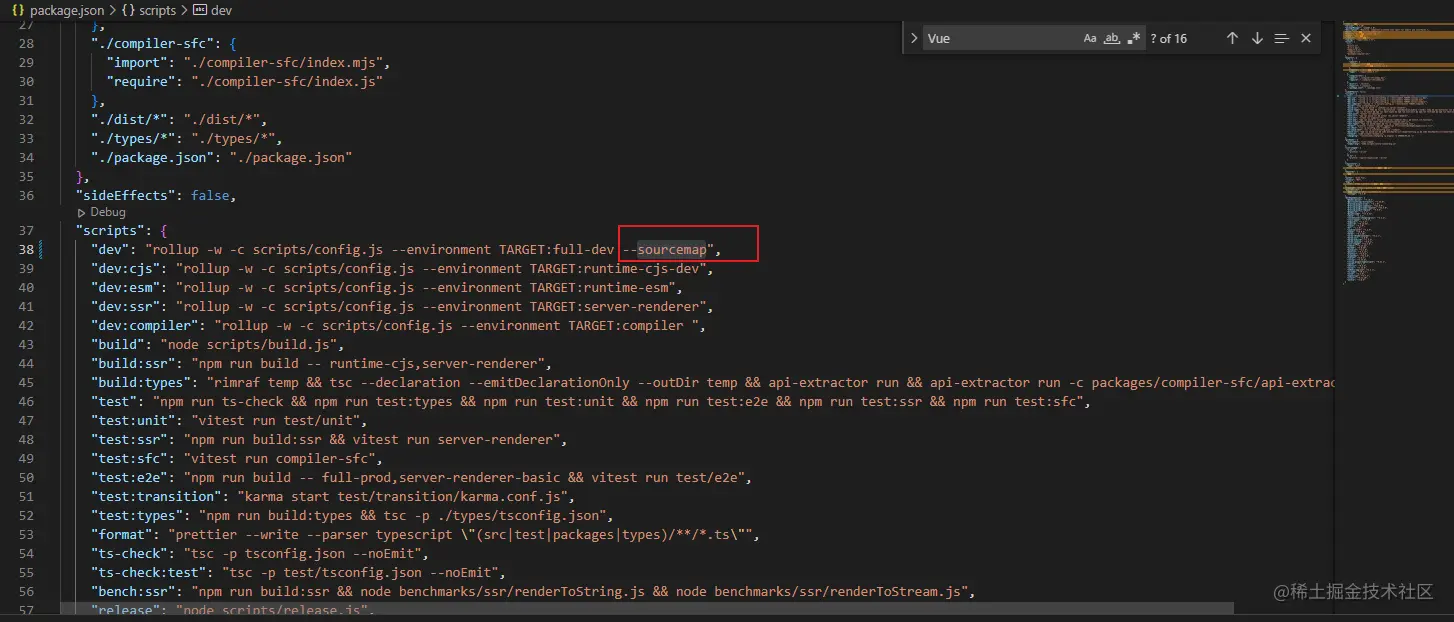Viewport: 1454px width, 622px height.
Task: Click "release" script key on line 57
Action: pos(125,610)
